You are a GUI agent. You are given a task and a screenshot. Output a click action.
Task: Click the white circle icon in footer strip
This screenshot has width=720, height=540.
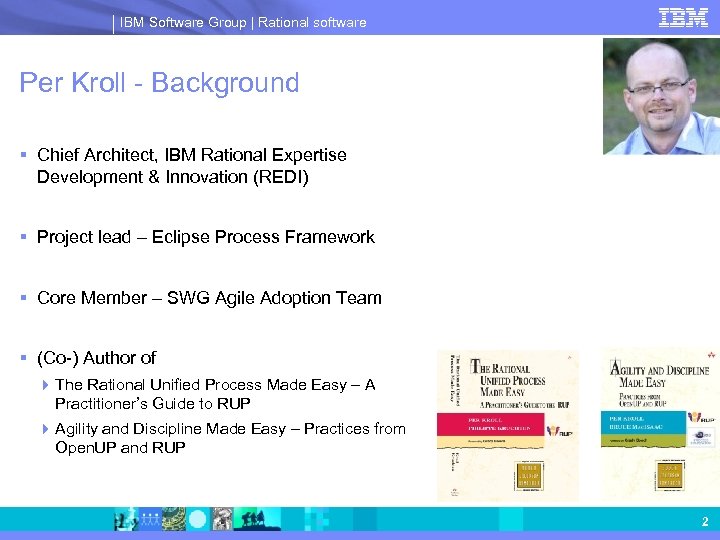(x=198, y=519)
